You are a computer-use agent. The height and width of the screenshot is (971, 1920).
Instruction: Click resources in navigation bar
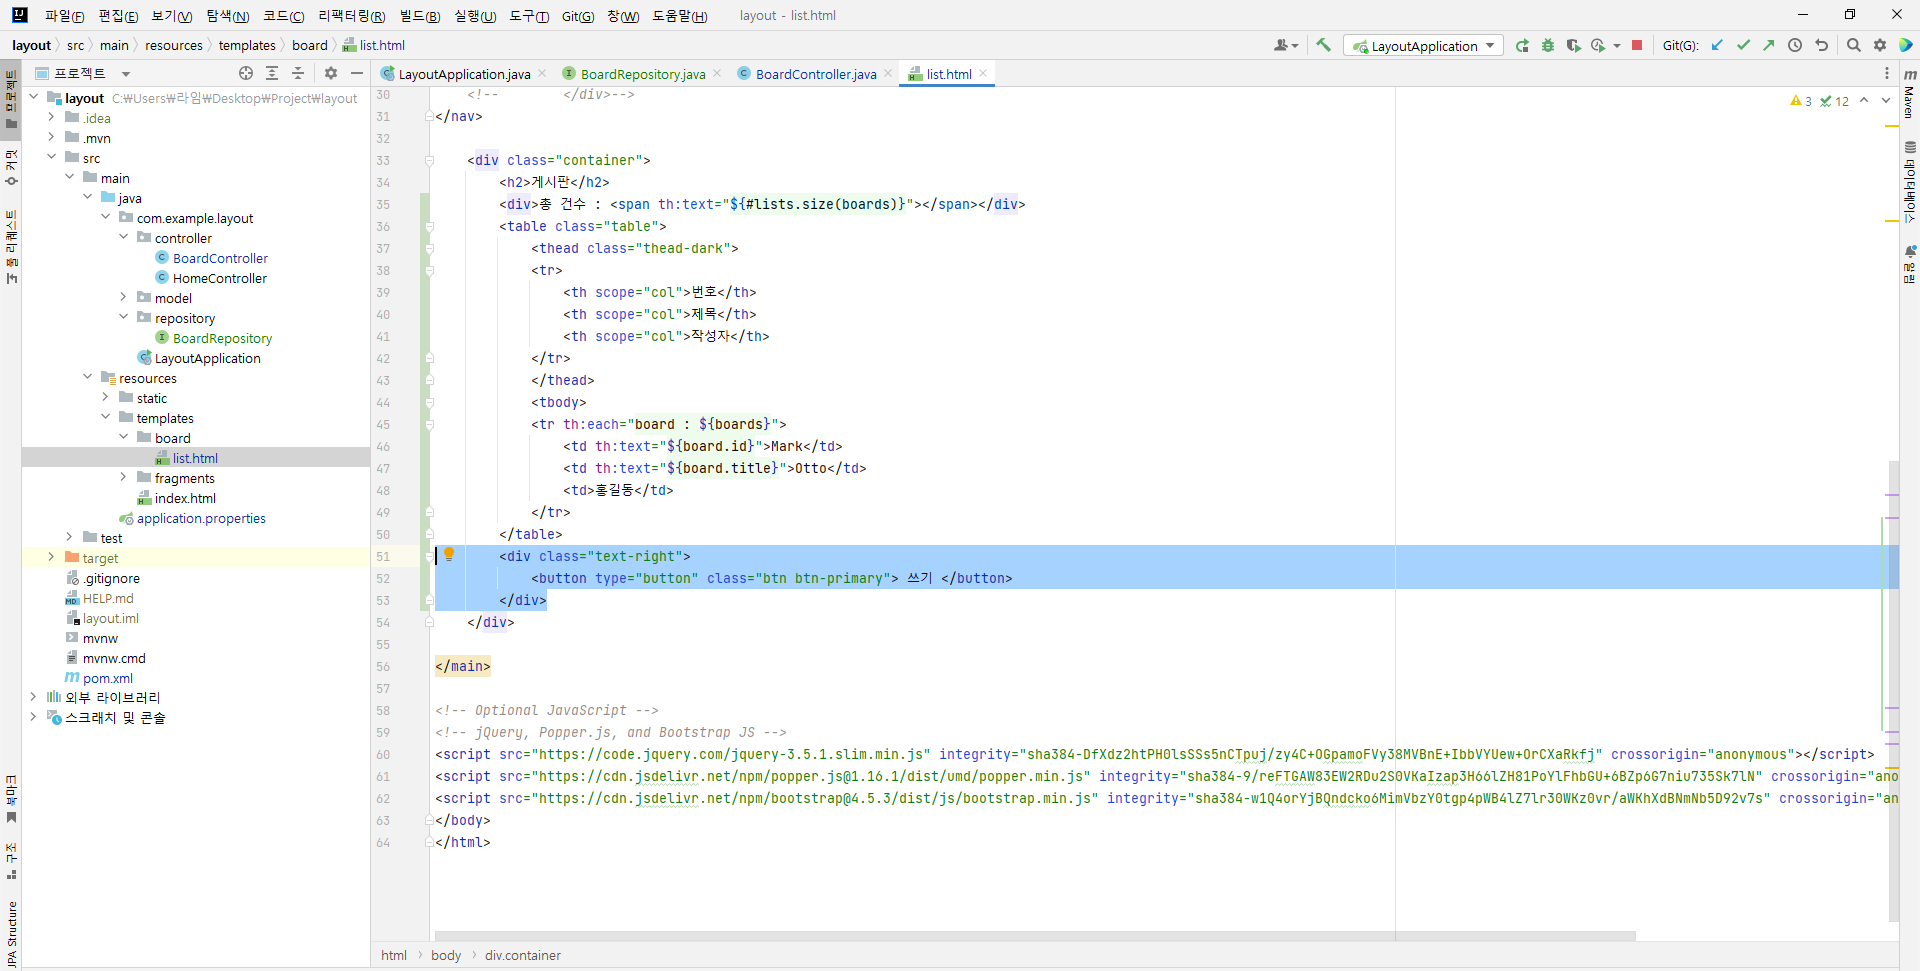coord(174,45)
